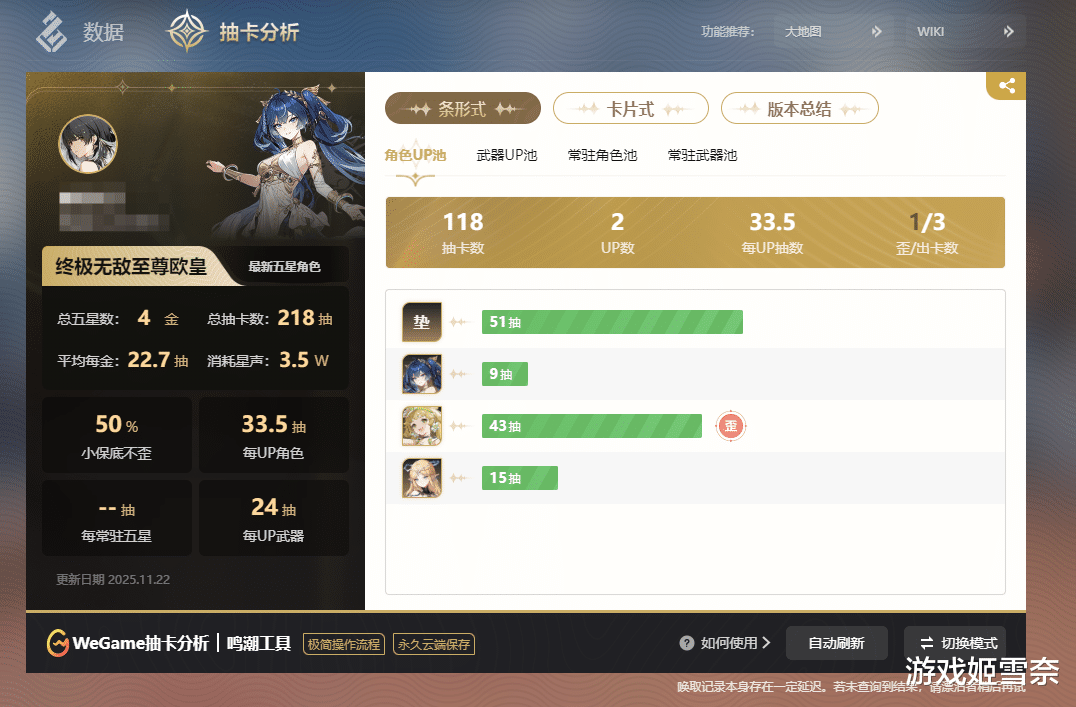
Task: Click the 51抽 green progress bar
Action: [612, 322]
